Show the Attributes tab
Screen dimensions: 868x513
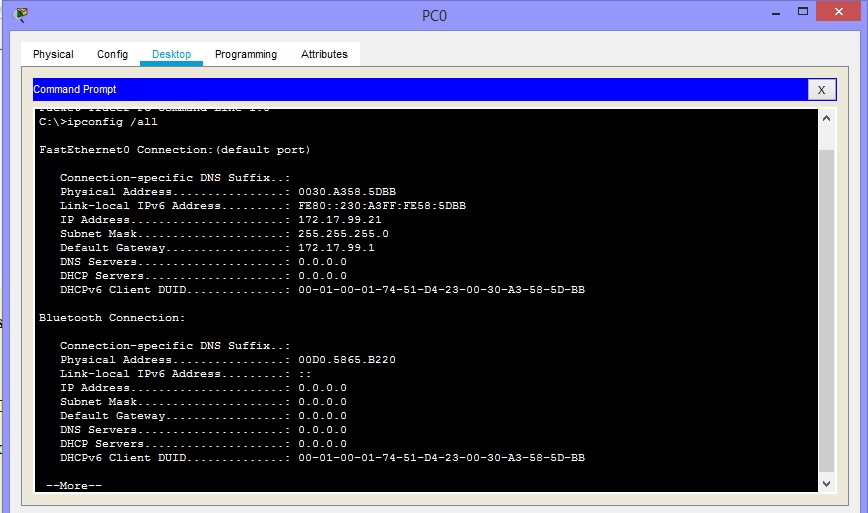[x=324, y=54]
